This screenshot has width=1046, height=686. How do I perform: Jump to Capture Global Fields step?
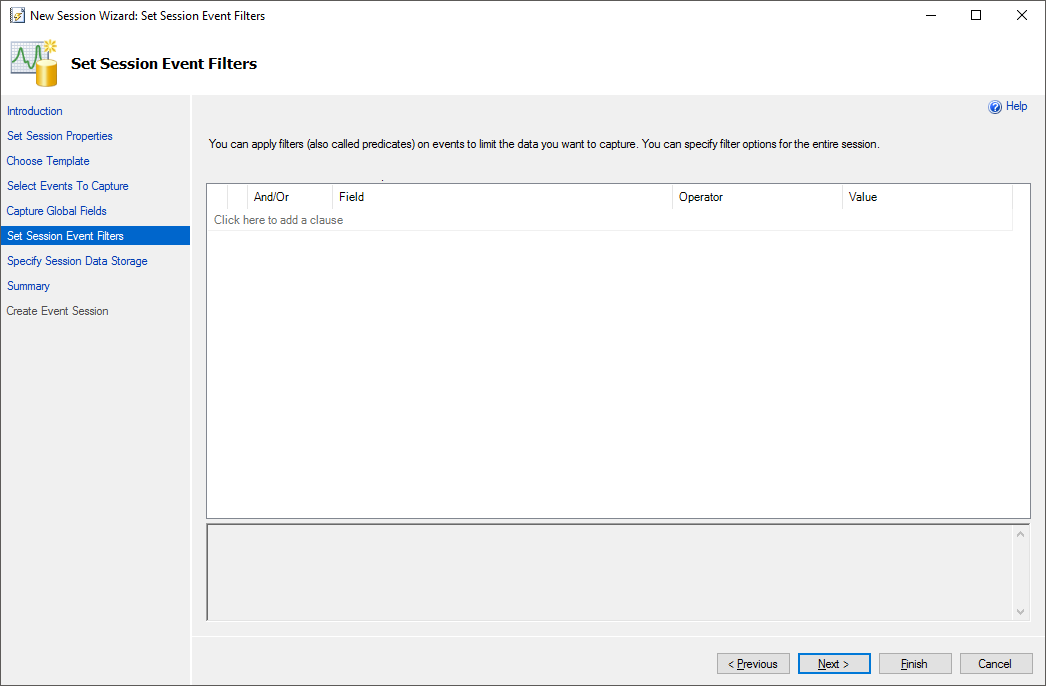click(x=57, y=211)
